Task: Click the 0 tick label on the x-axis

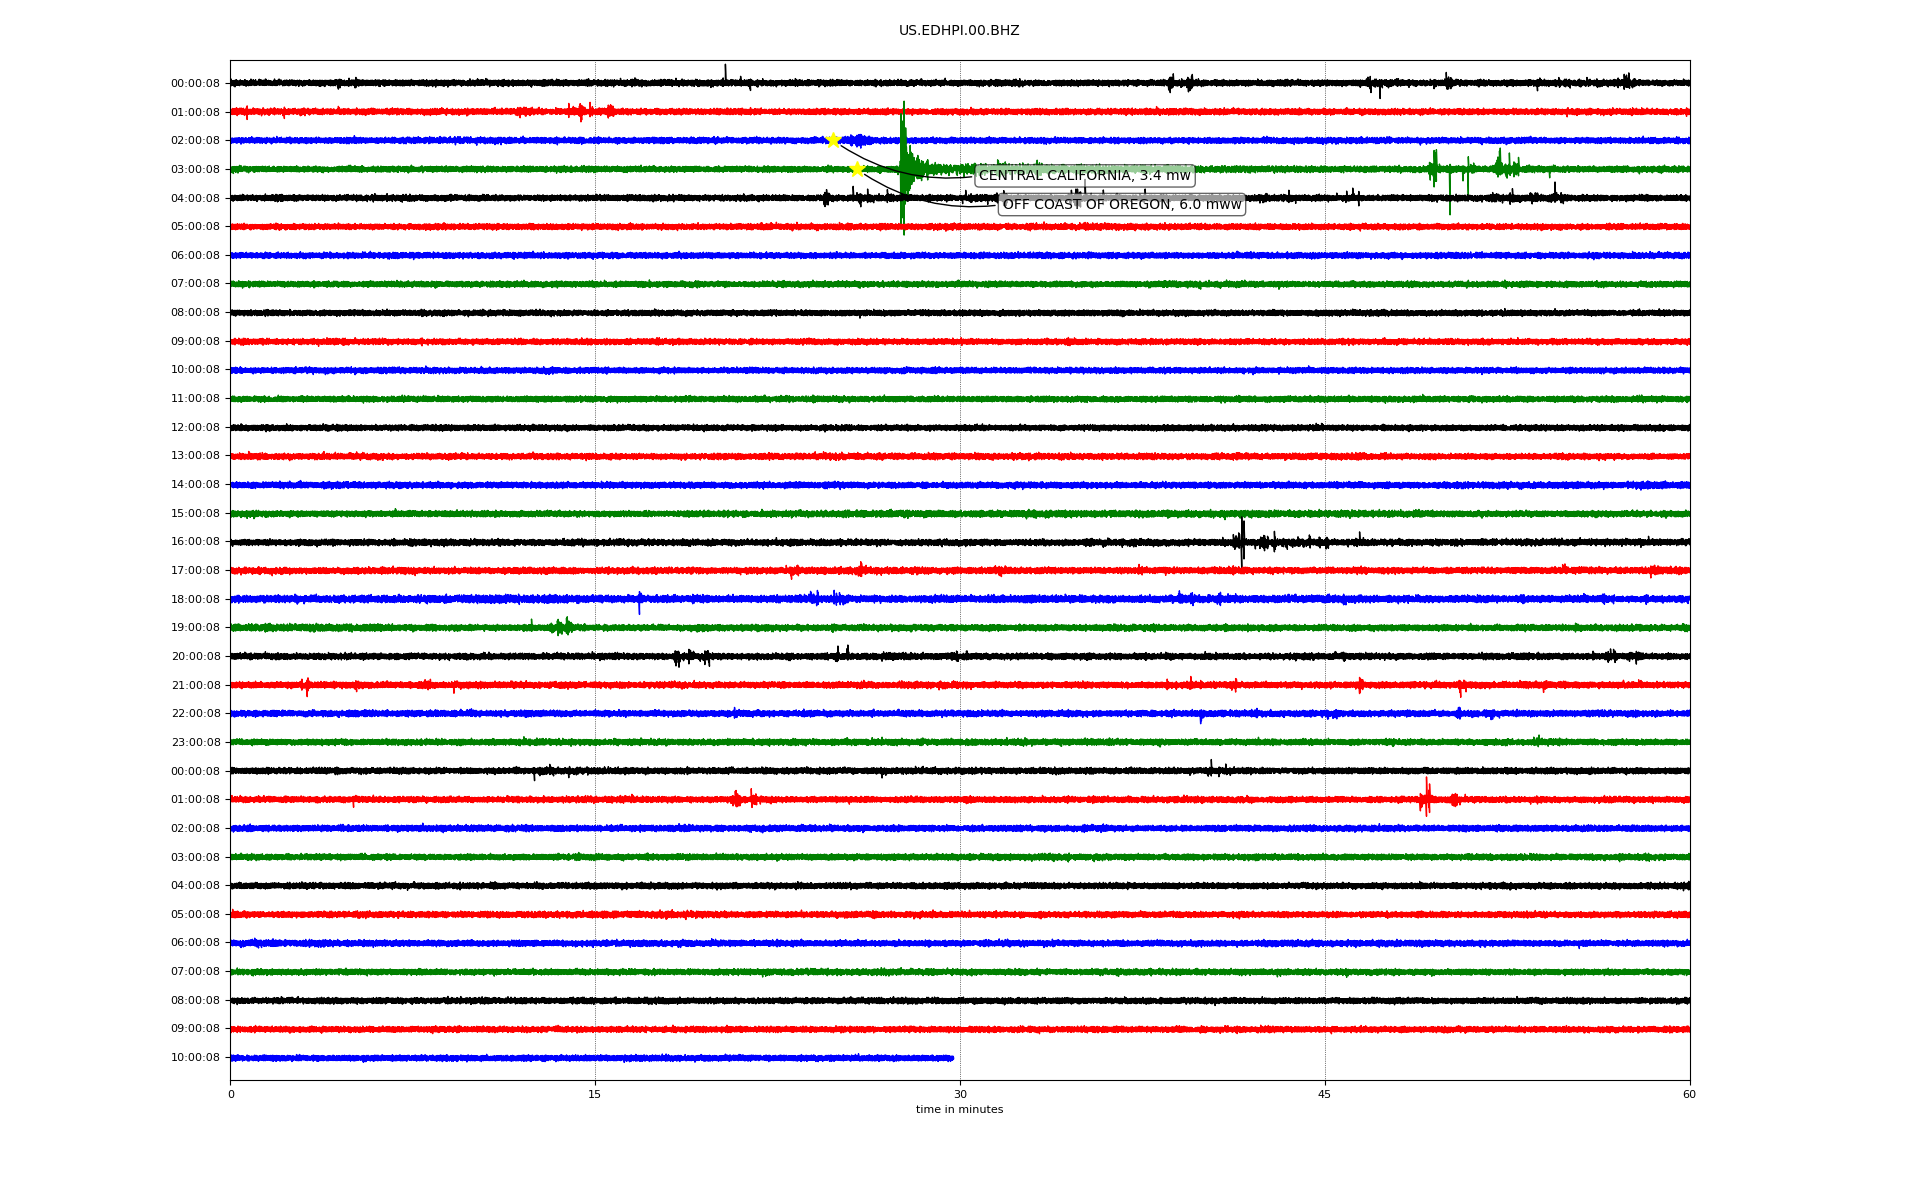Action: [231, 1094]
